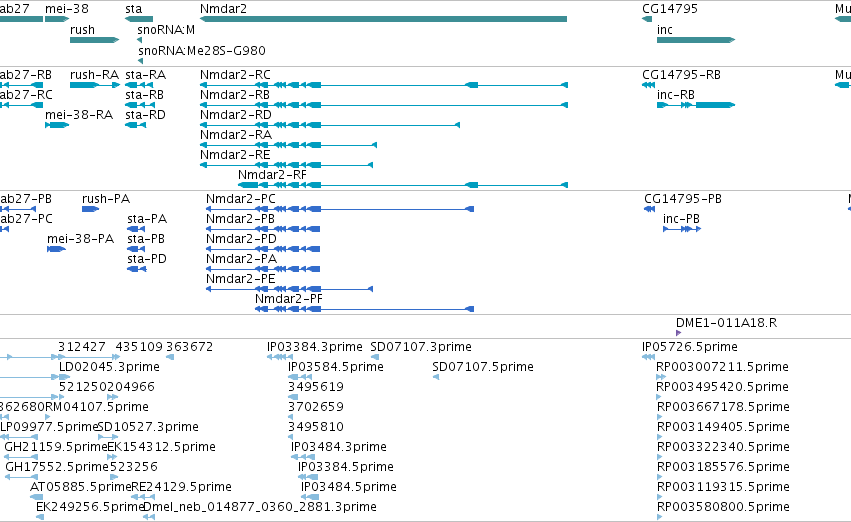Screen dimensions: 851x522
Task: Select the IP05726.5prime EST label
Action: tap(689, 347)
